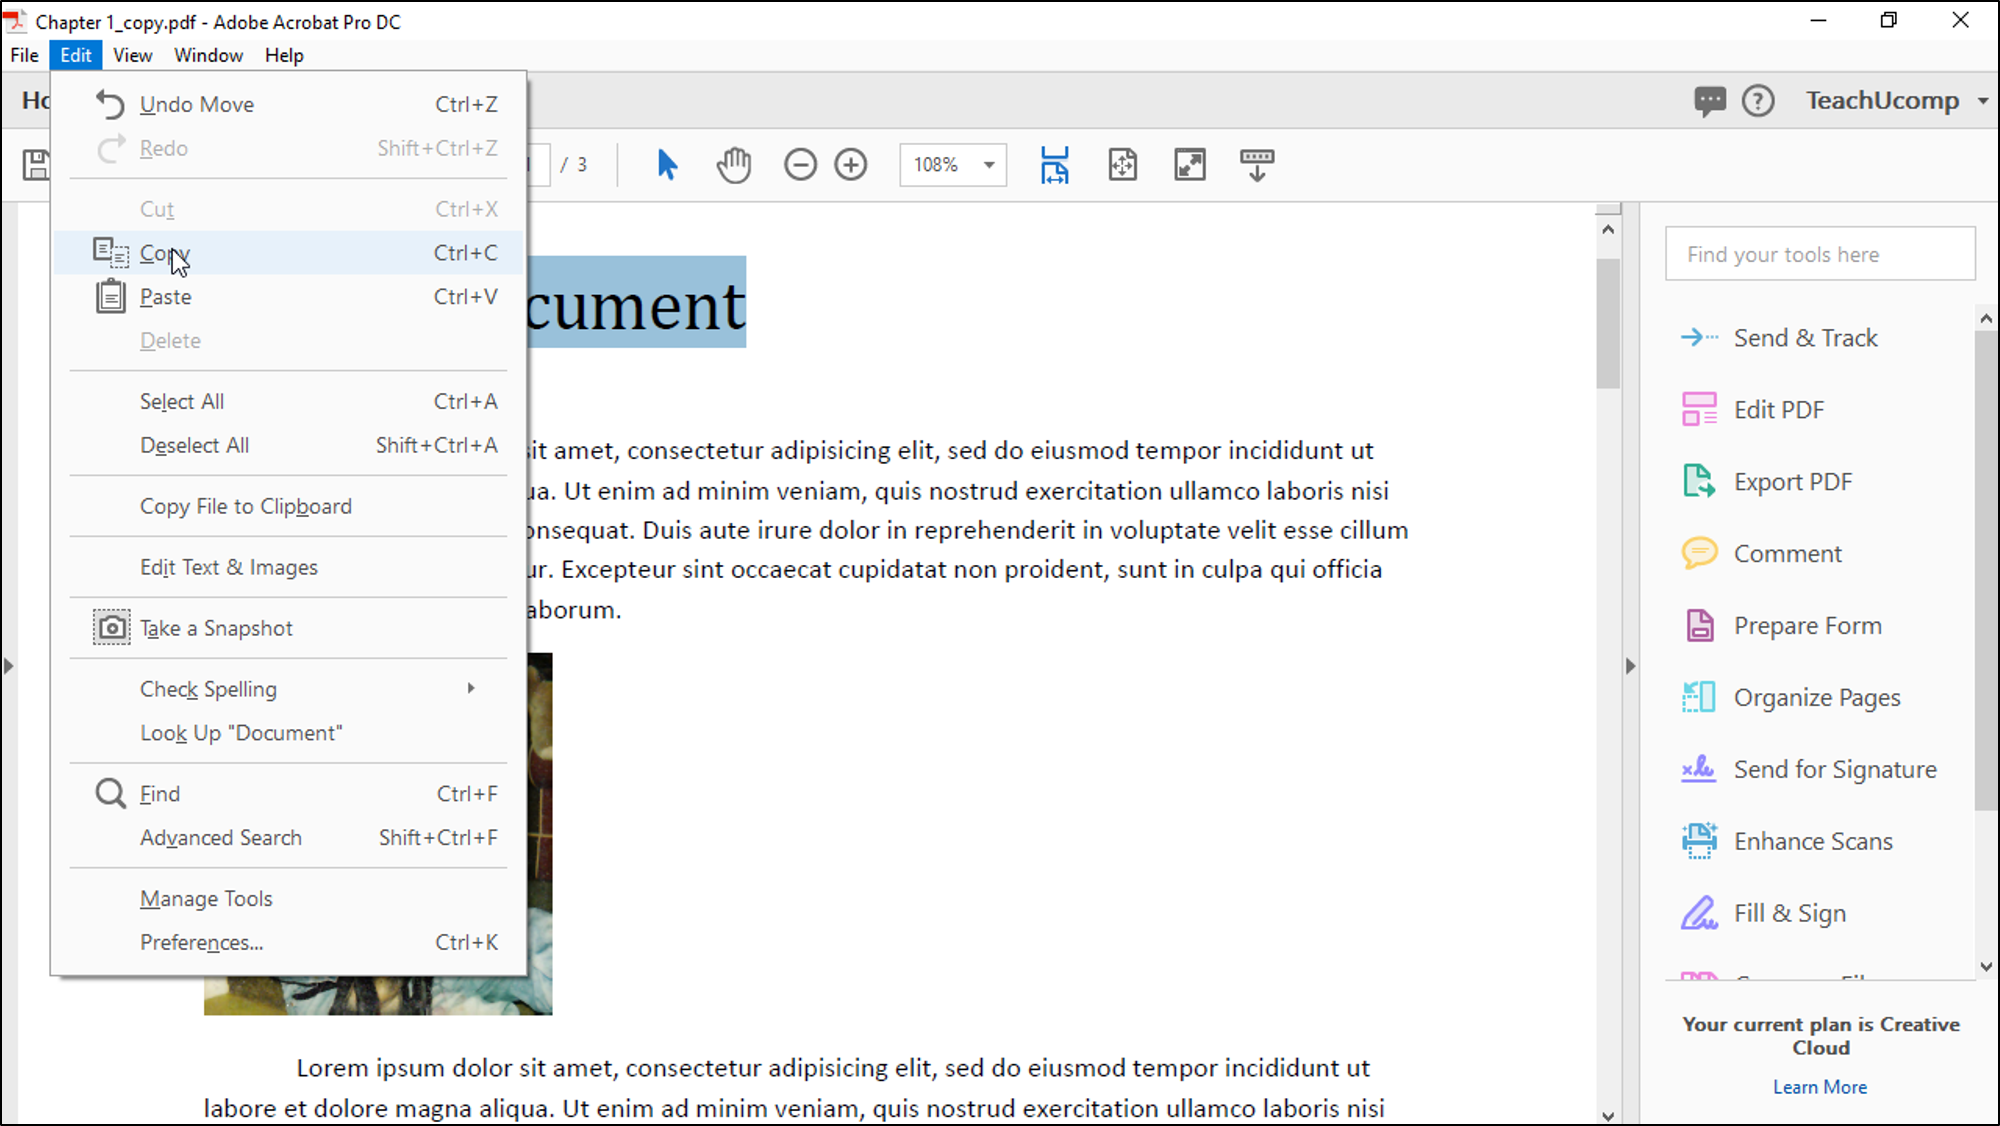Open the View menu

132,55
